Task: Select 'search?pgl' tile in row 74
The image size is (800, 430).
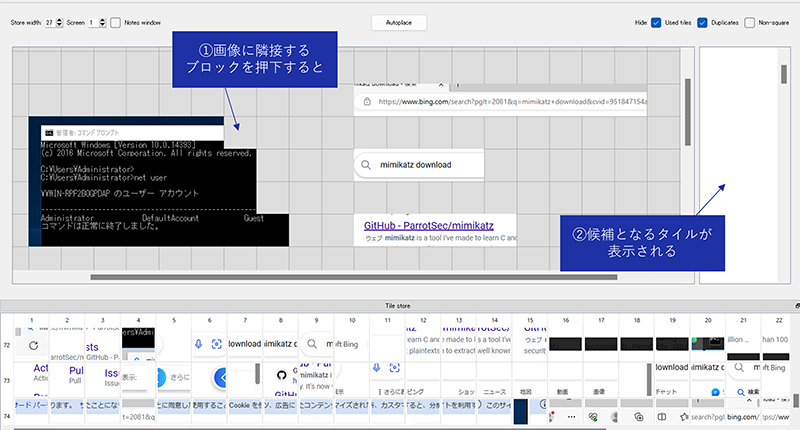Action: tap(708, 411)
